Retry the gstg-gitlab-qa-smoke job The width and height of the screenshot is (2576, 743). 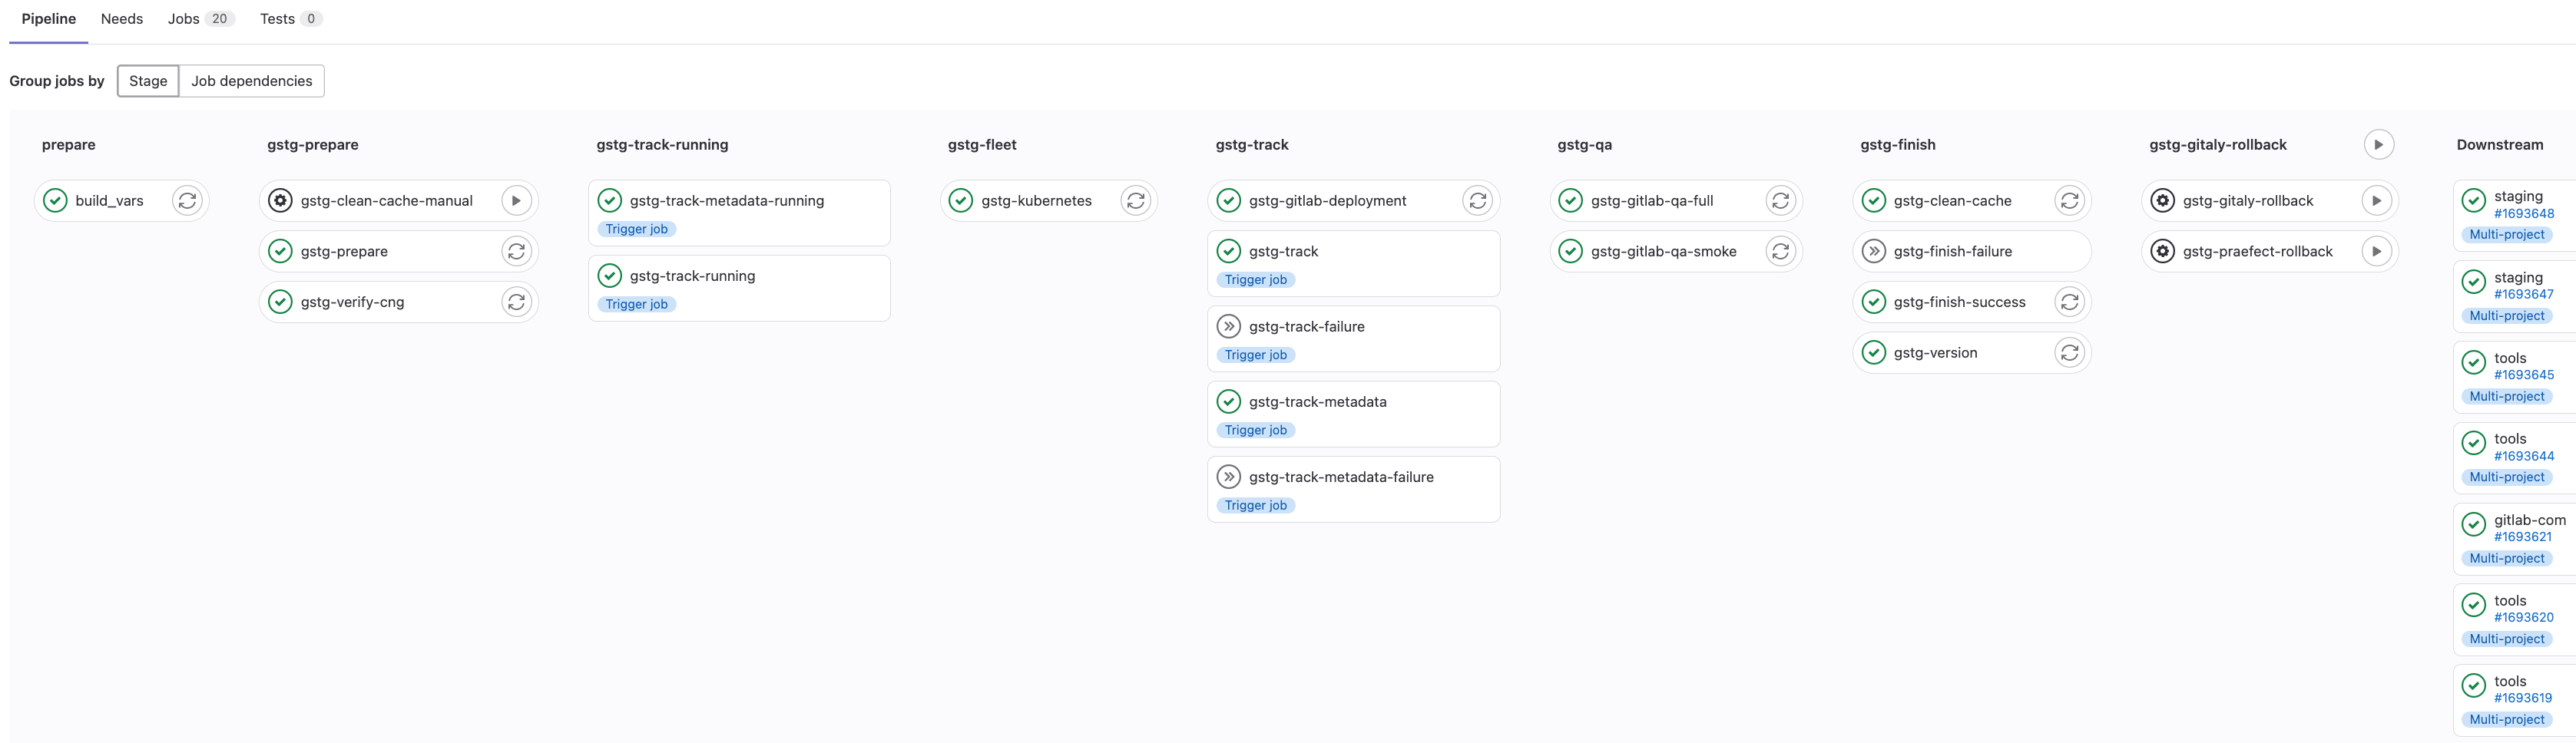pos(1781,251)
